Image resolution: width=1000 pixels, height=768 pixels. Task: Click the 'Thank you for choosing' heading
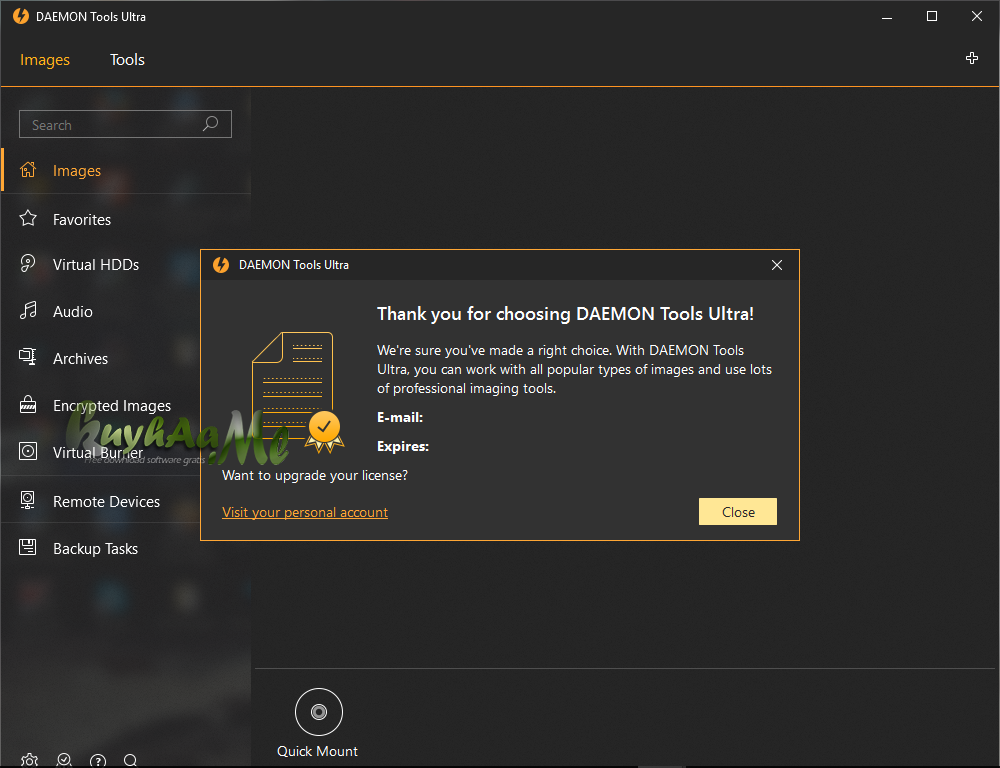coord(565,314)
